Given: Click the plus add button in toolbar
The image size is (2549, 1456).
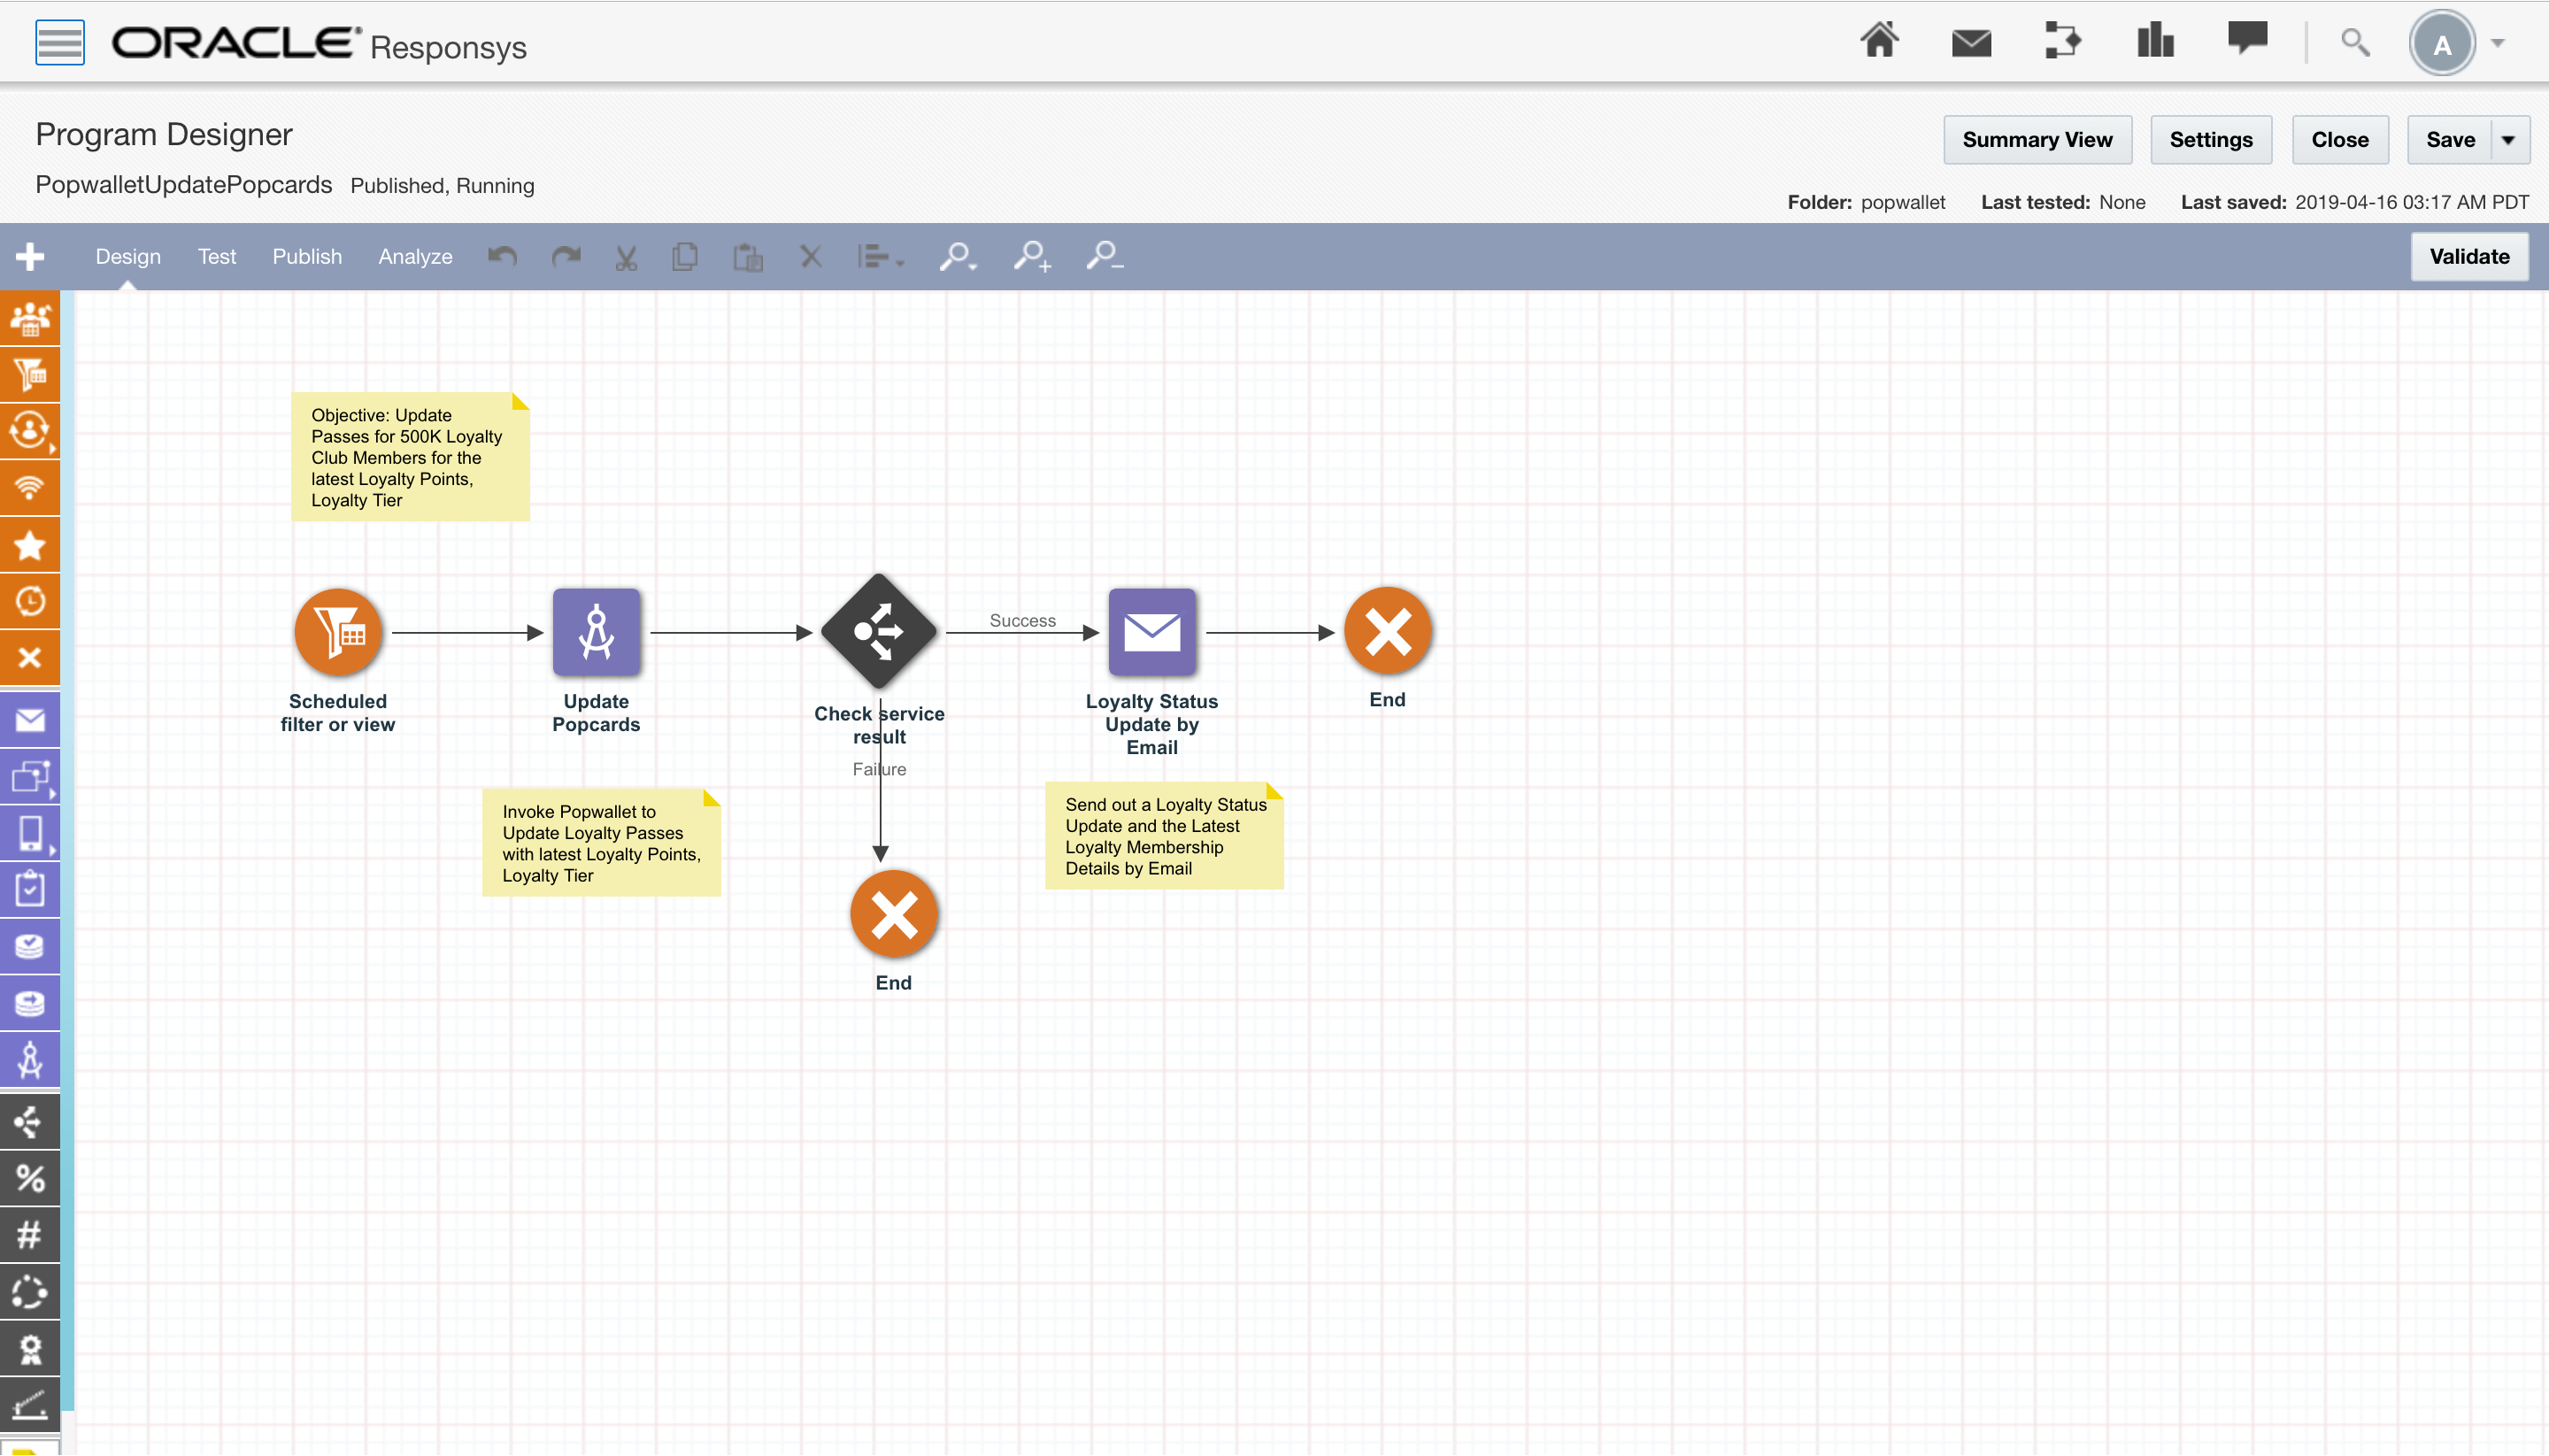Looking at the screenshot, I should pos(29,257).
